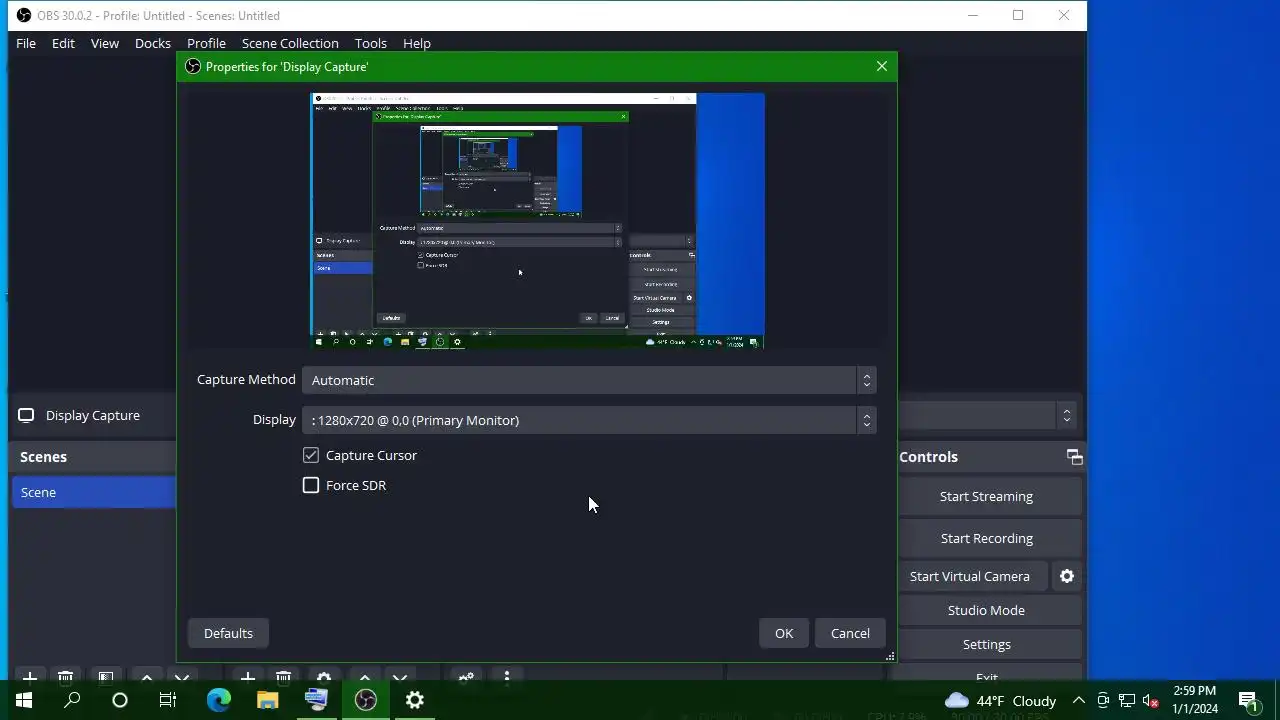Click the Display dropdown stepper arrows
This screenshot has width=1280, height=720.
[866, 420]
